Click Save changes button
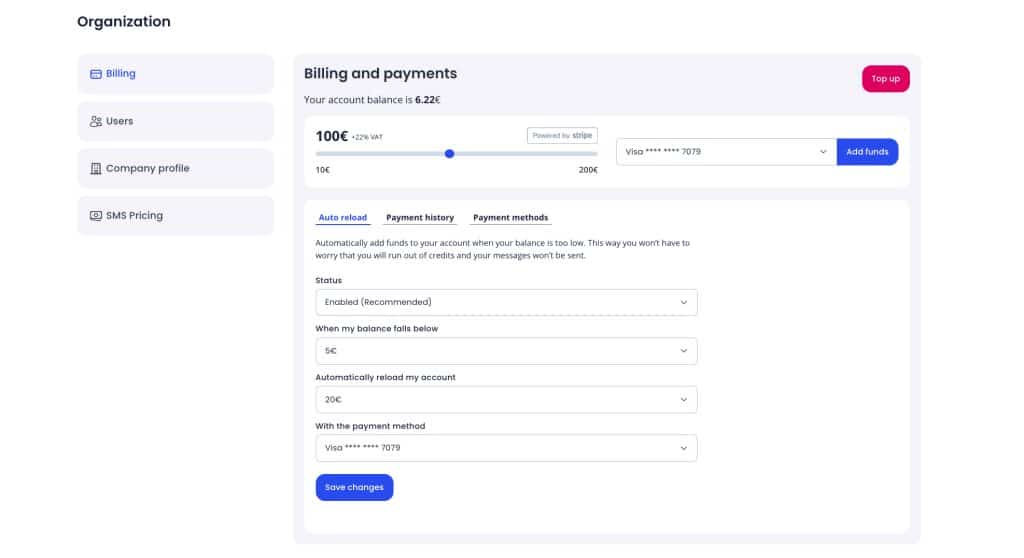 (x=354, y=487)
